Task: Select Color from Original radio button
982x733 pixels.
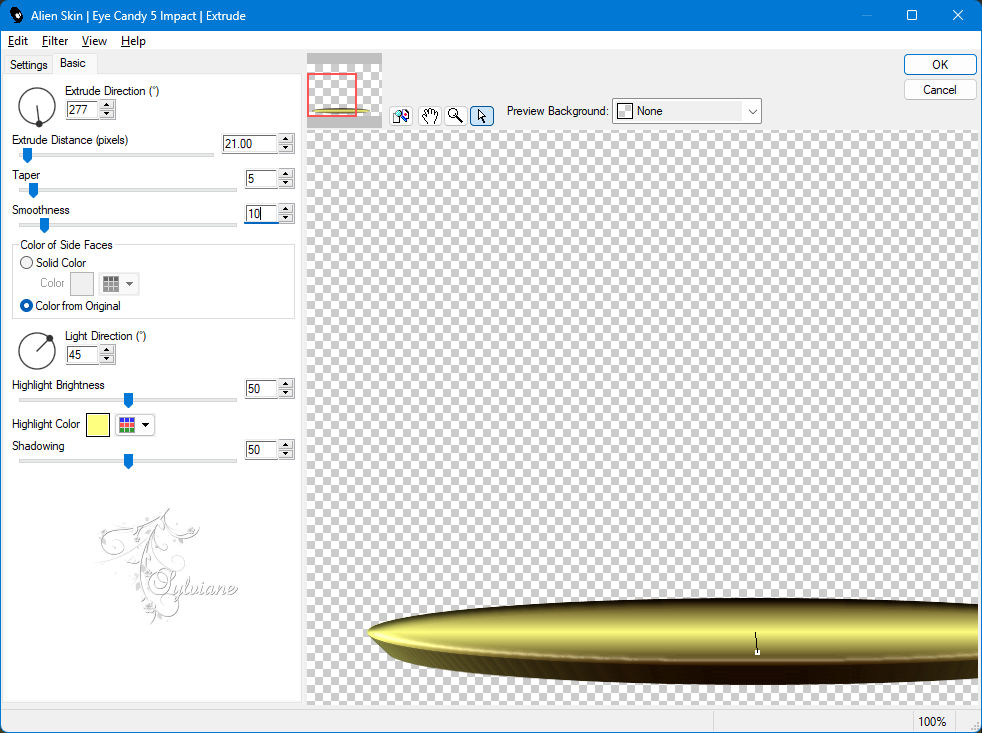Action: (x=26, y=306)
